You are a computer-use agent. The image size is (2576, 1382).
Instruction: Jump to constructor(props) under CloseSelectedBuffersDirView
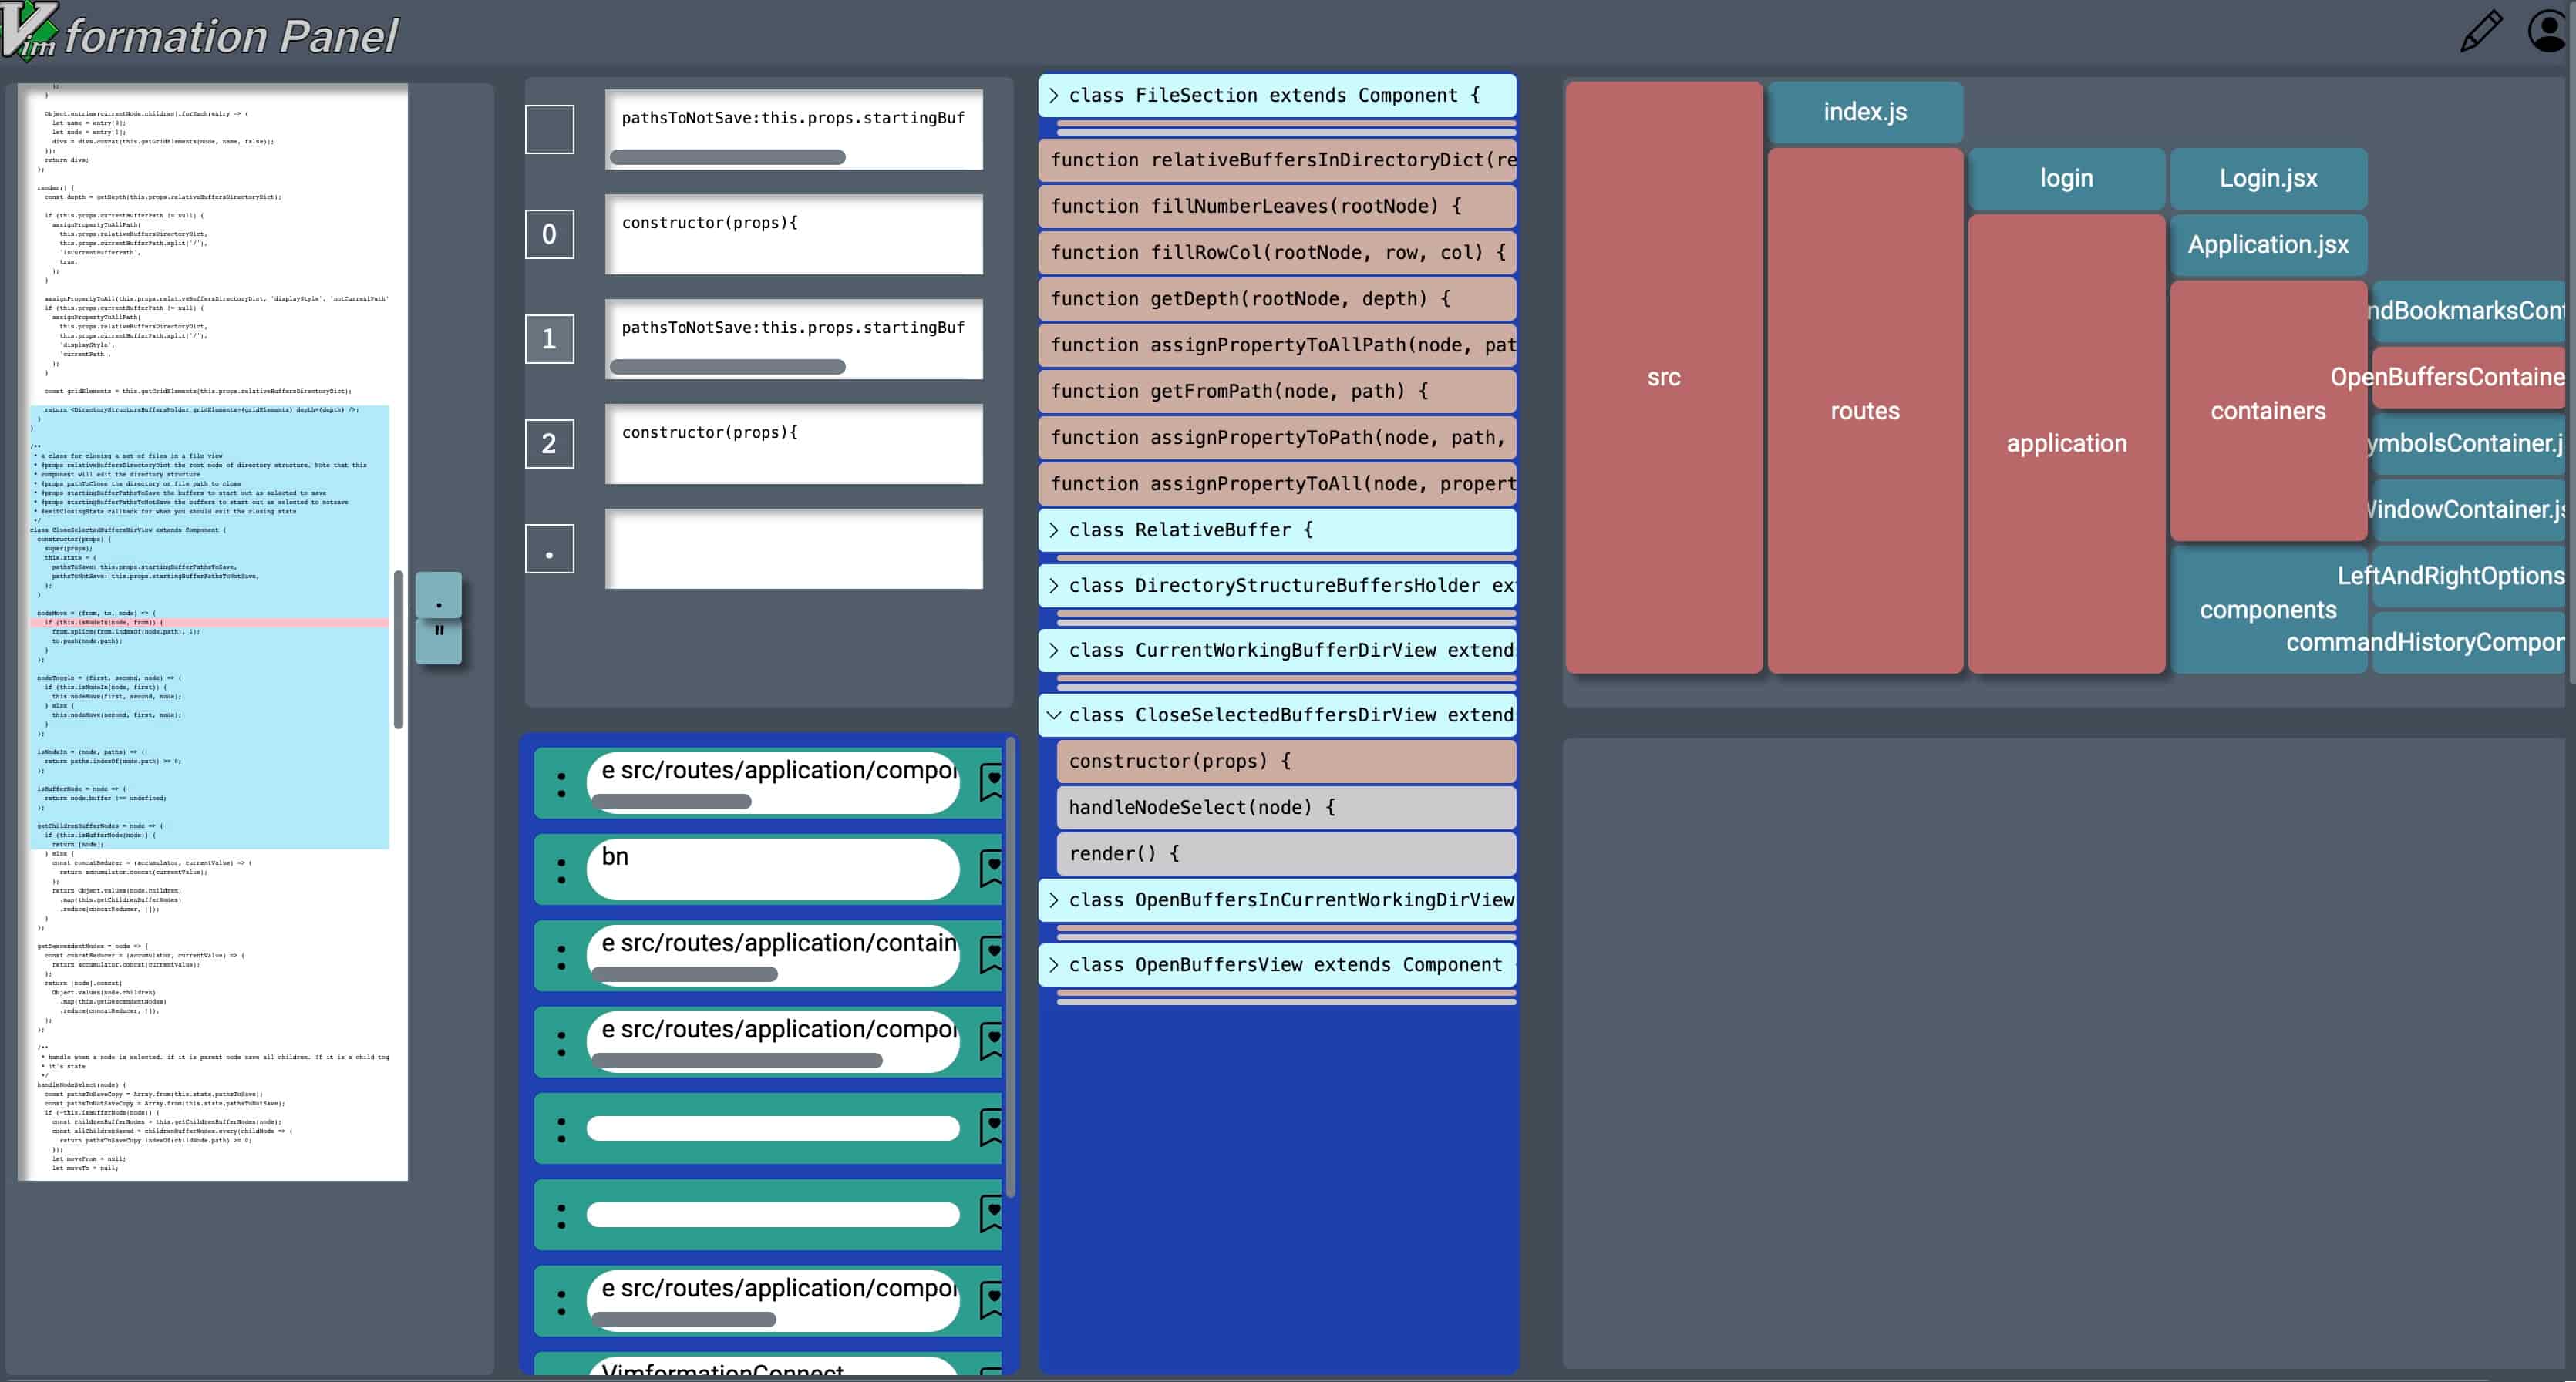coord(1286,761)
